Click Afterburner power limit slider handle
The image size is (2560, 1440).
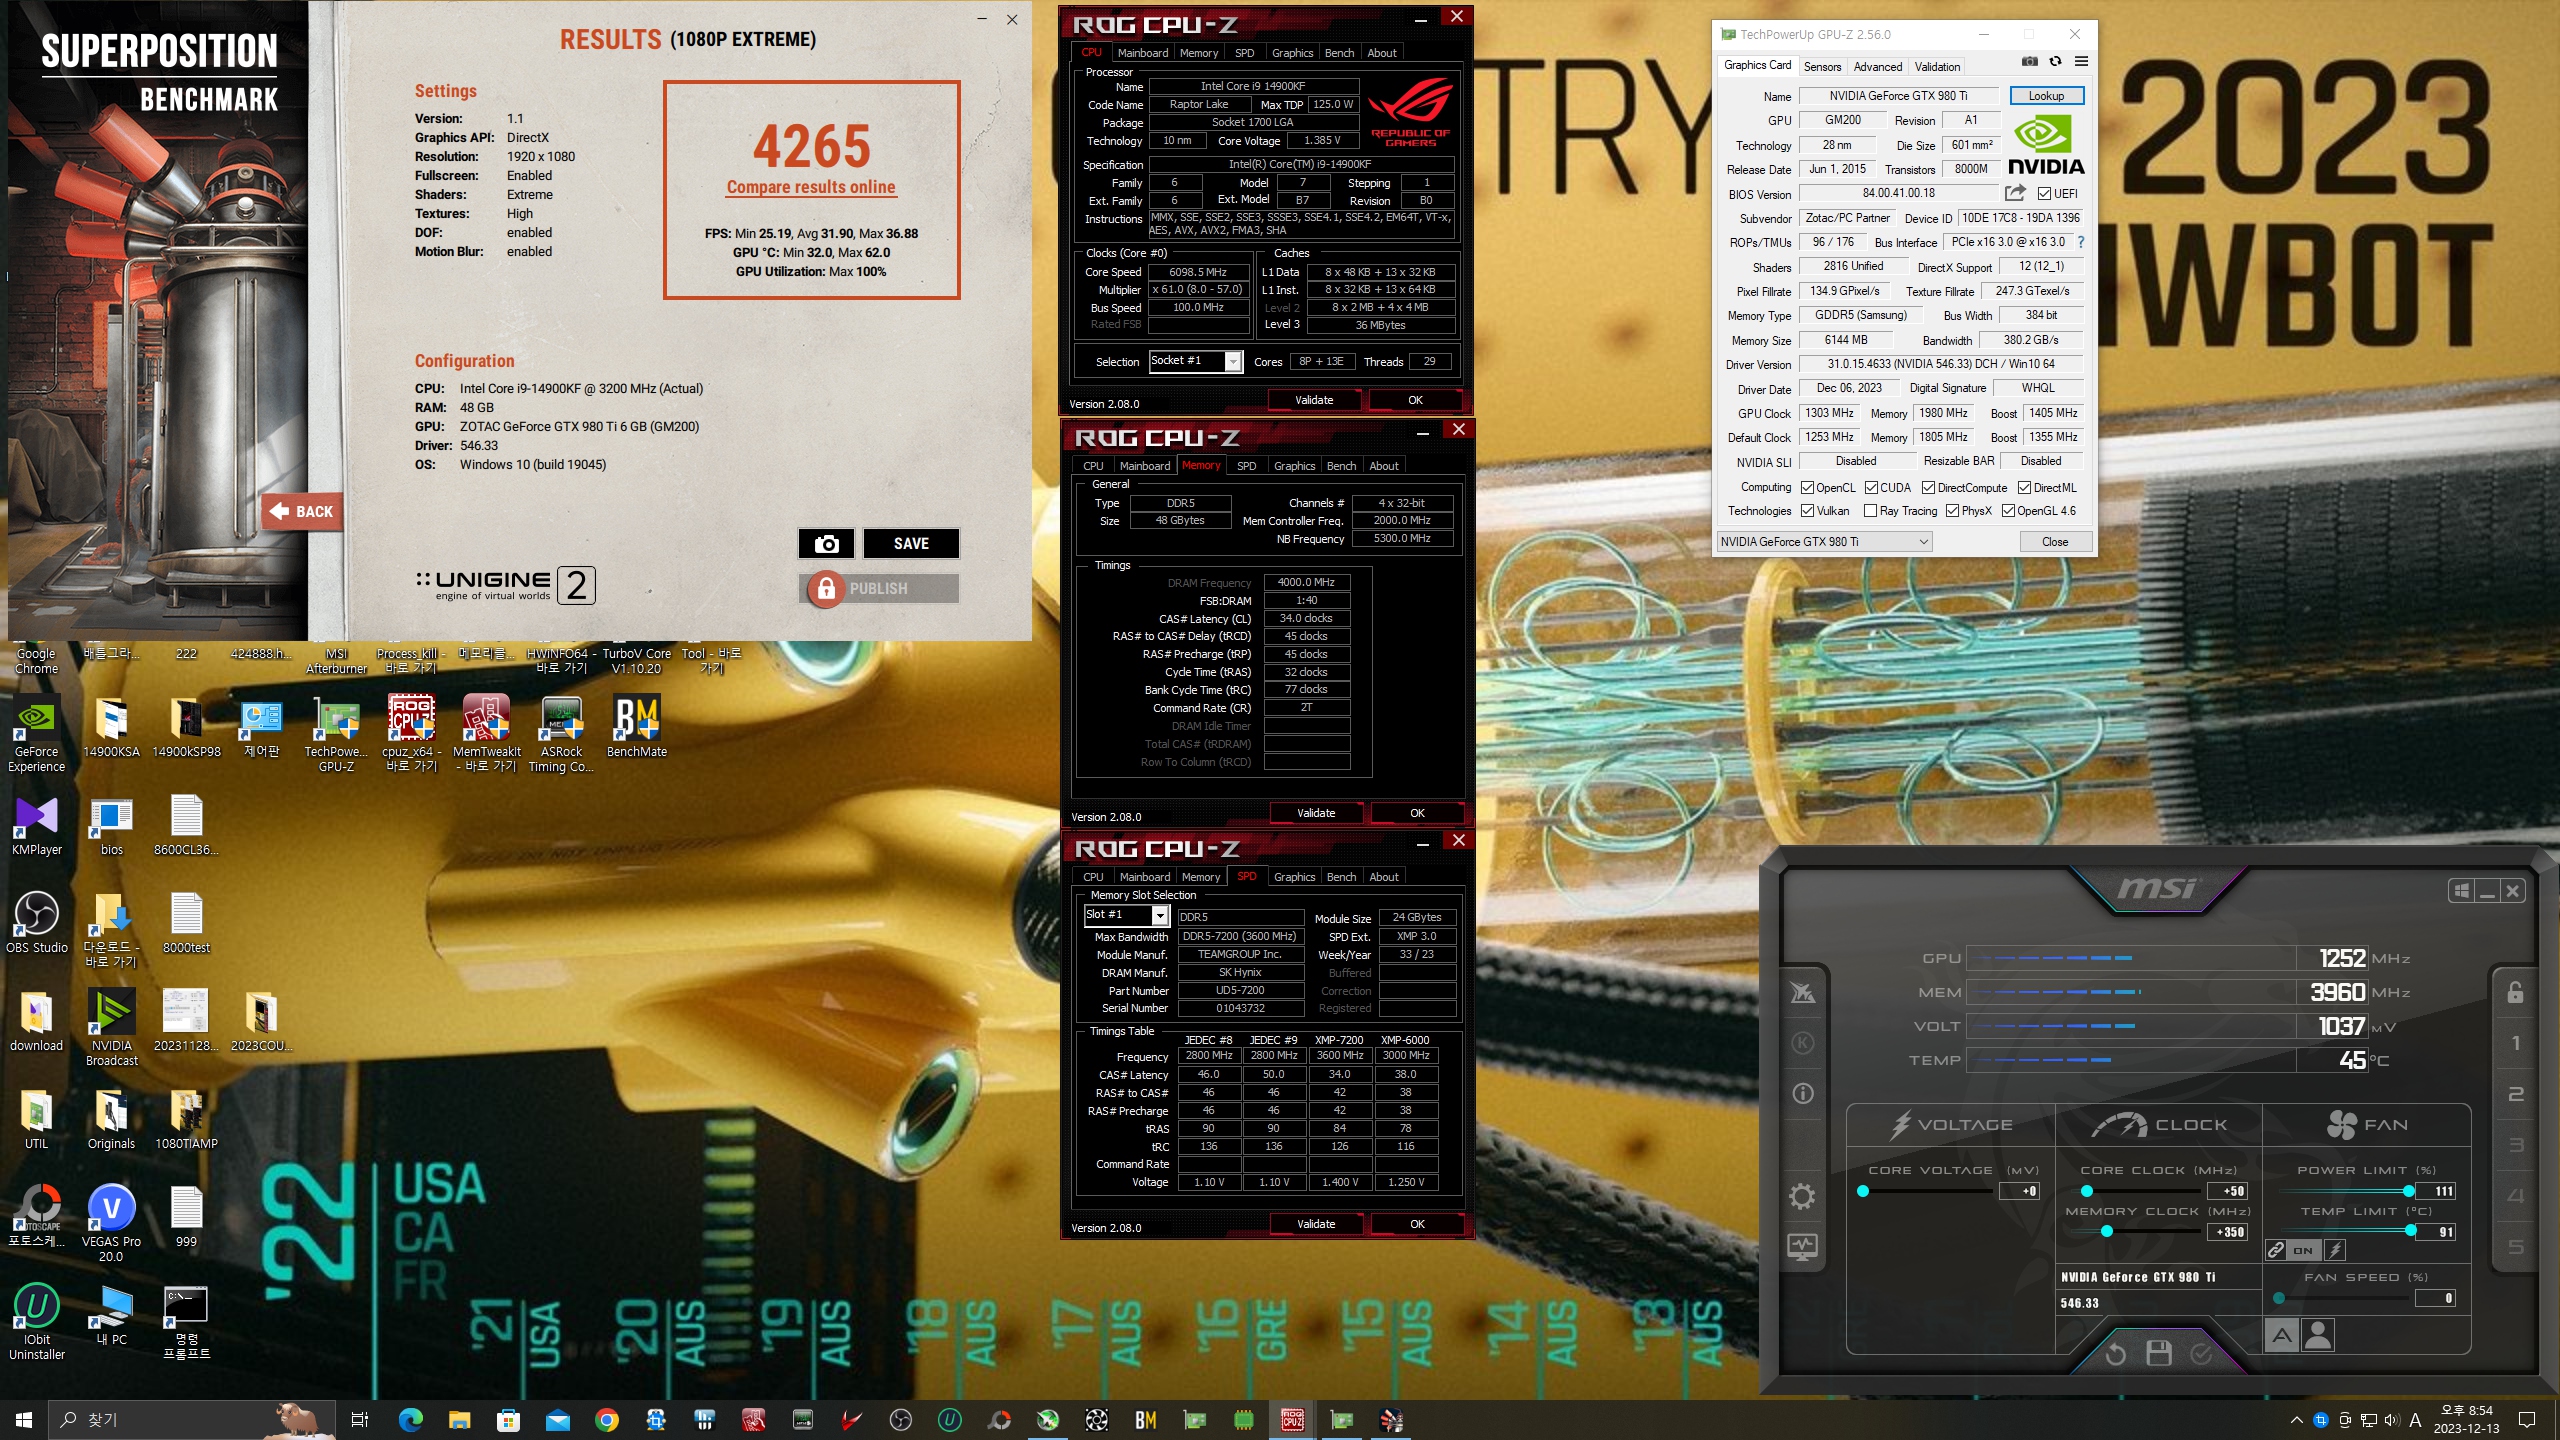[x=2409, y=1191]
